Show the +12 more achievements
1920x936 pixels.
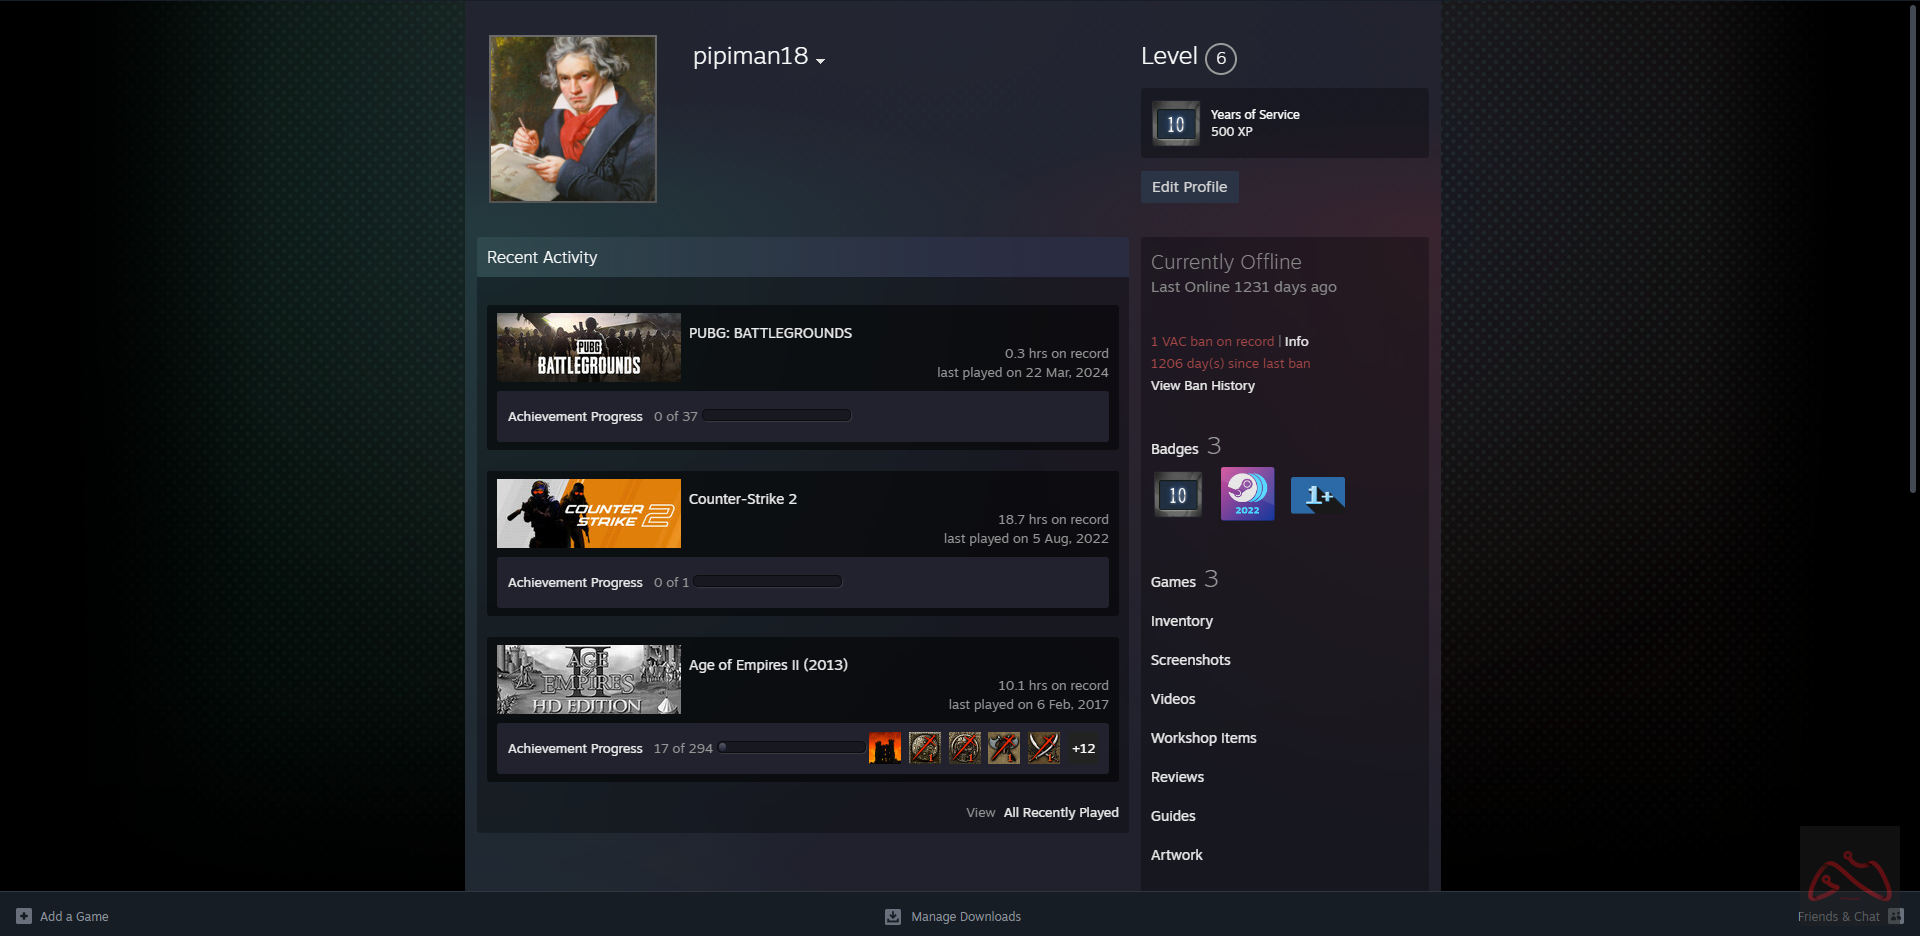[1083, 748]
